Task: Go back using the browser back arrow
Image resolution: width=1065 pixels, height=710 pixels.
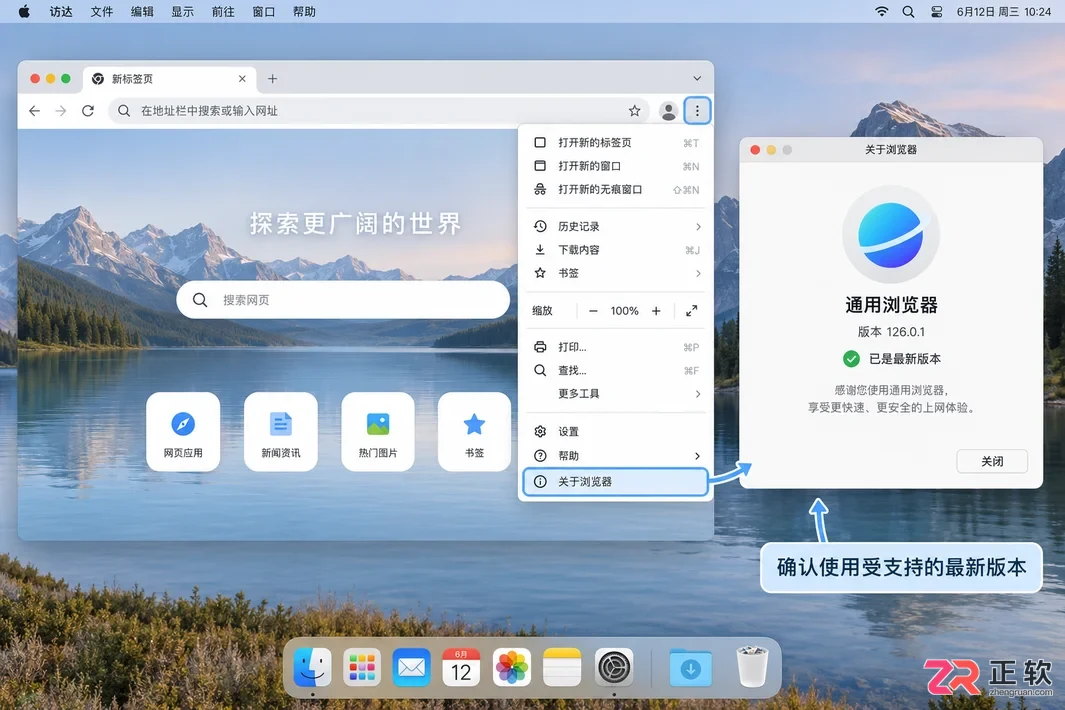Action: click(x=35, y=111)
